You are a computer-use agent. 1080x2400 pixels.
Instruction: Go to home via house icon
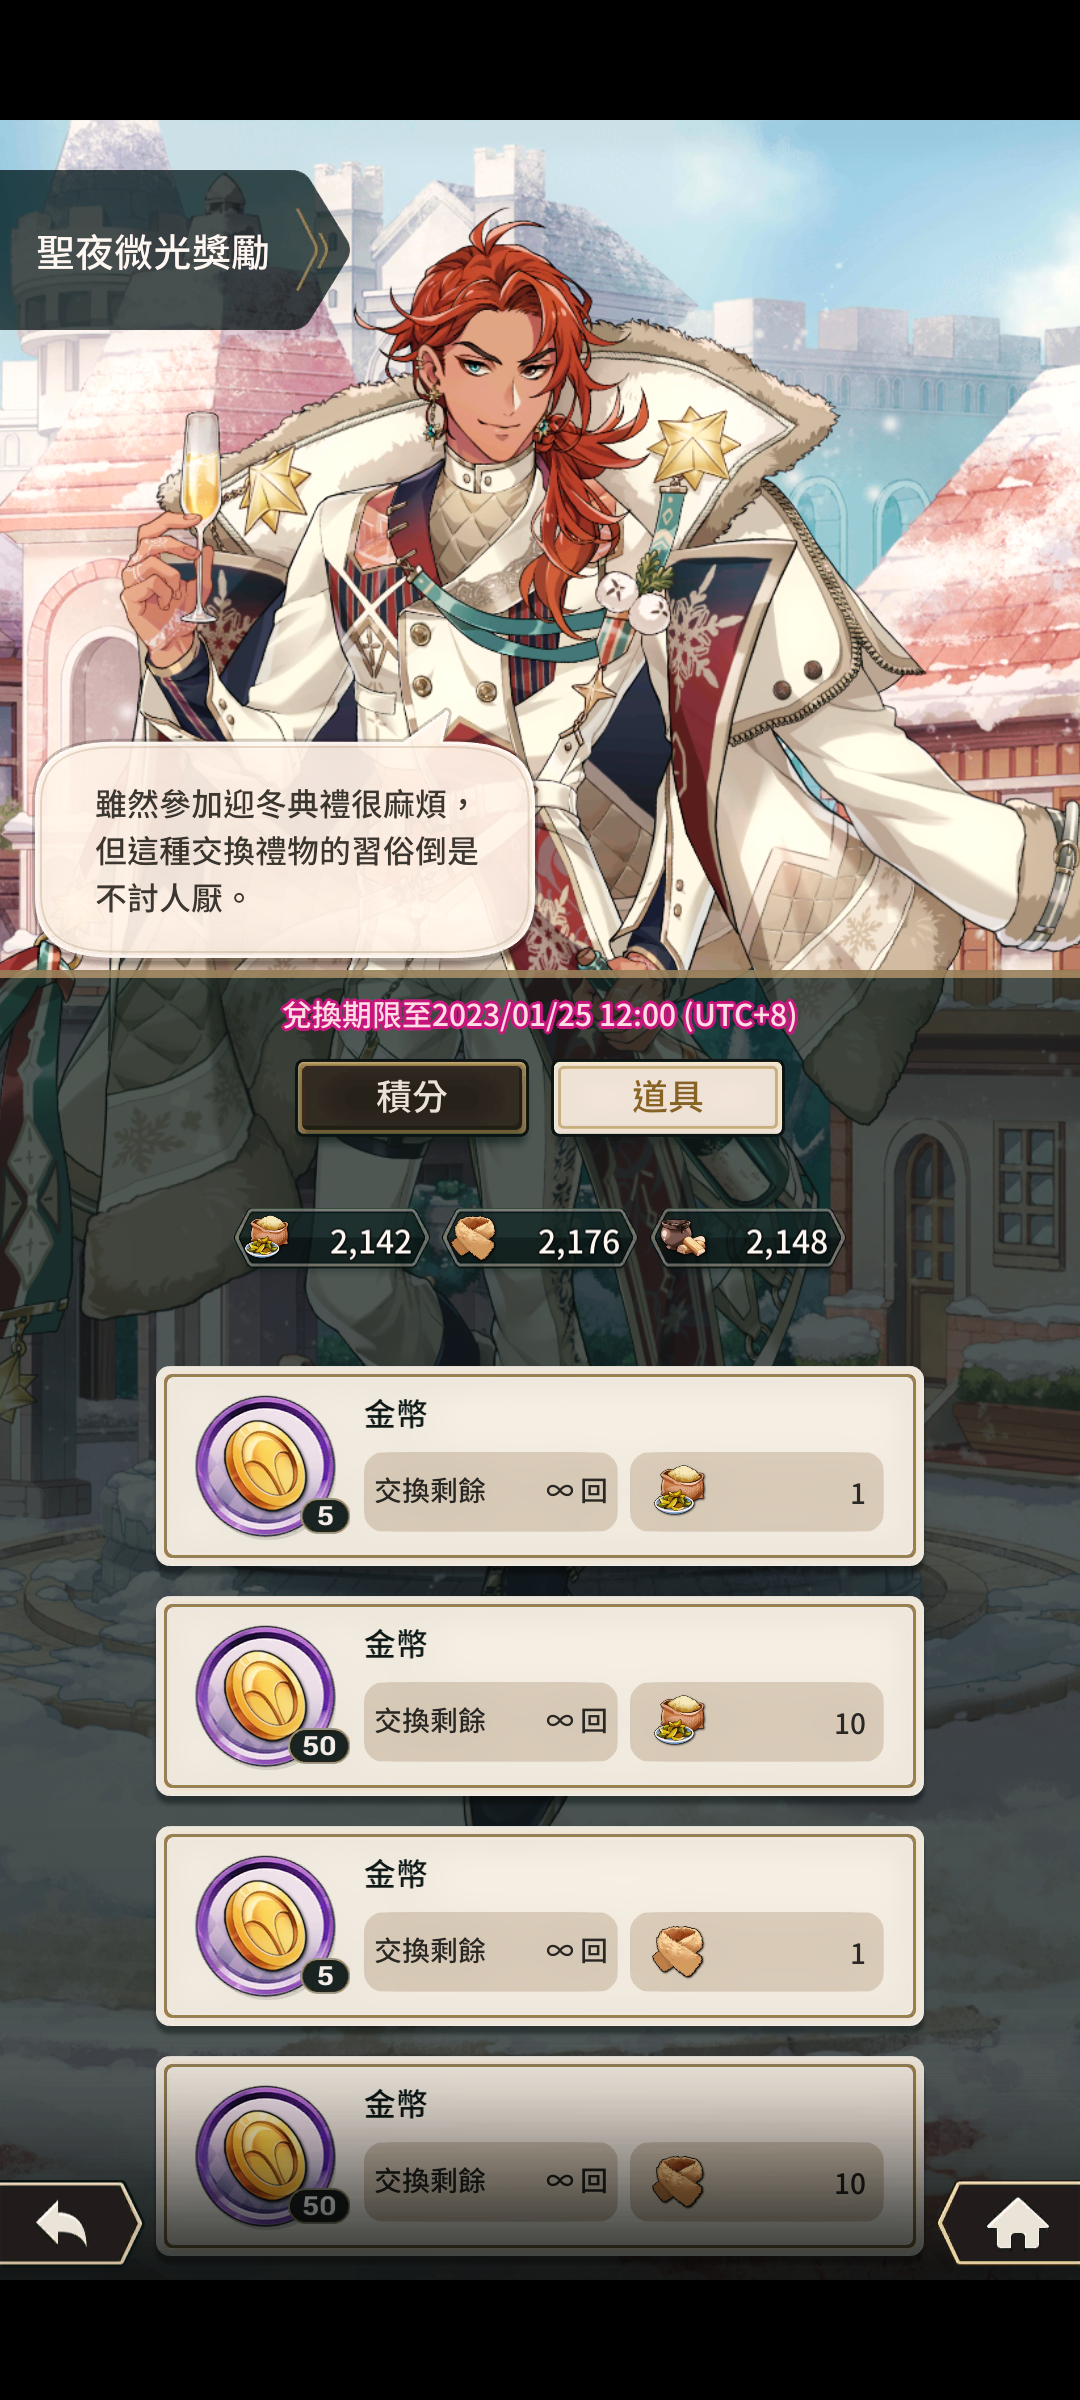(1012, 2223)
